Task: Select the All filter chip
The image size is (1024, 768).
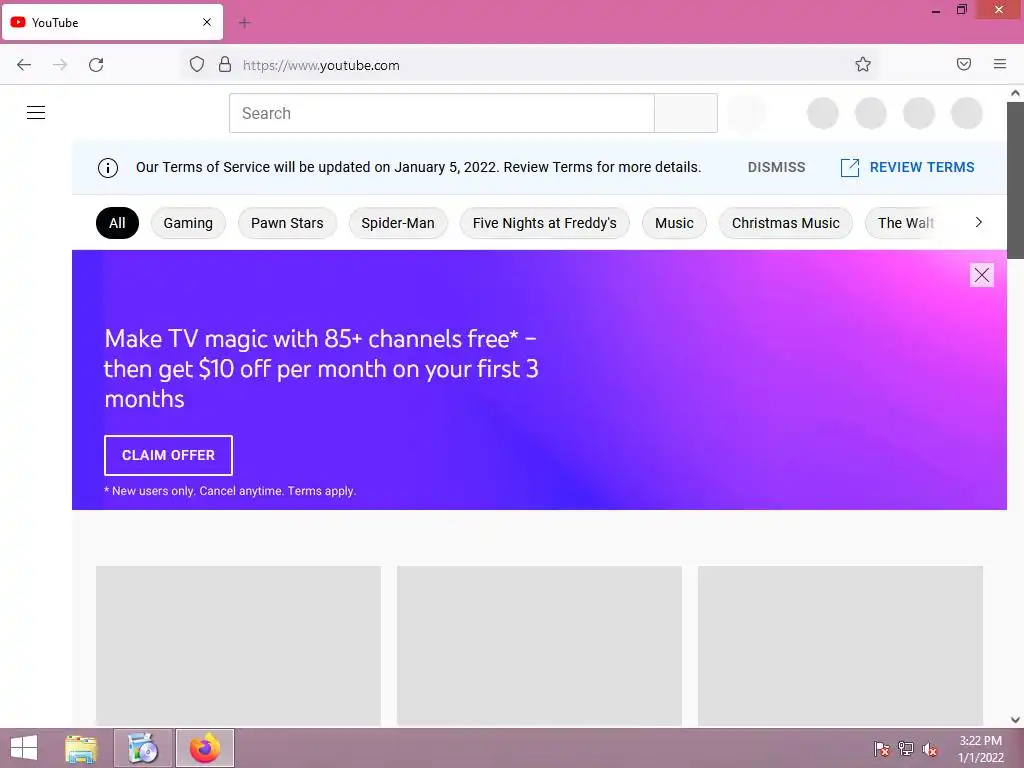Action: pyautogui.click(x=118, y=223)
